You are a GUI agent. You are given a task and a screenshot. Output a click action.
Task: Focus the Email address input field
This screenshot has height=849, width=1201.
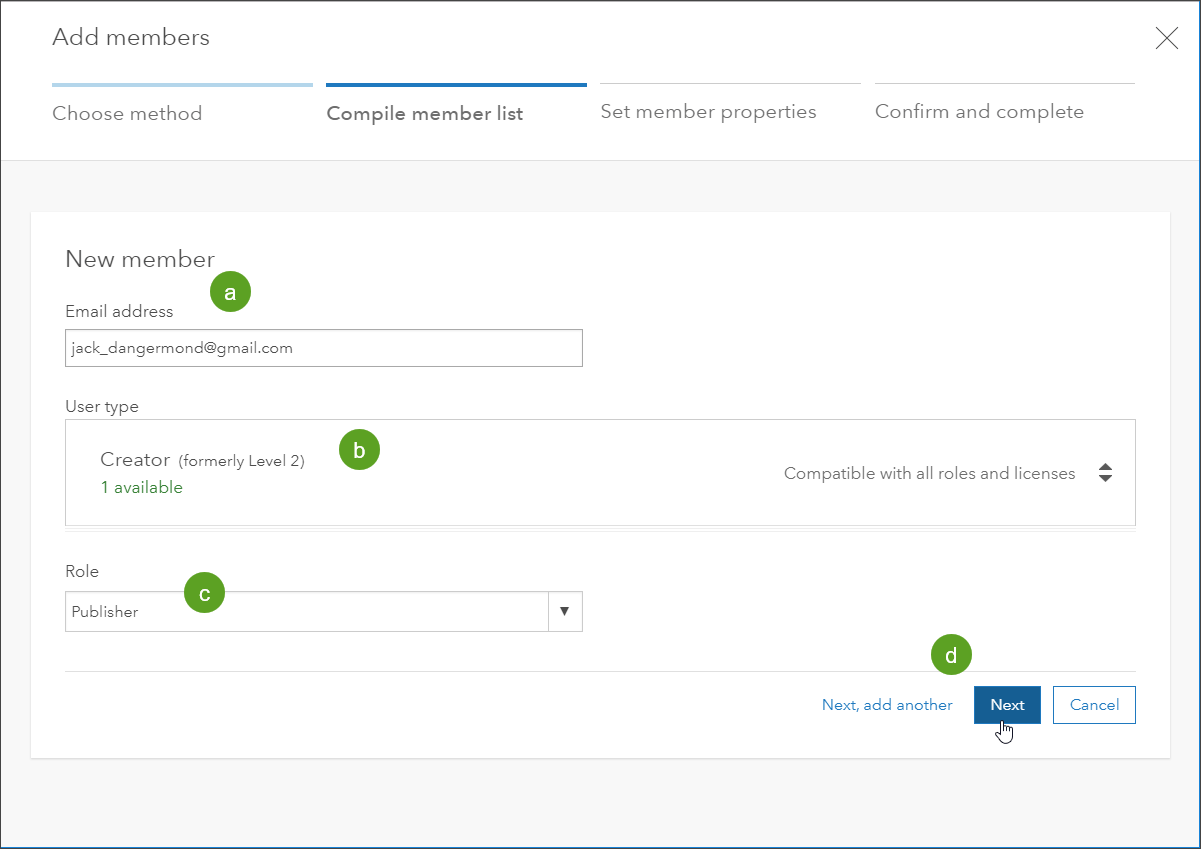[x=323, y=348]
